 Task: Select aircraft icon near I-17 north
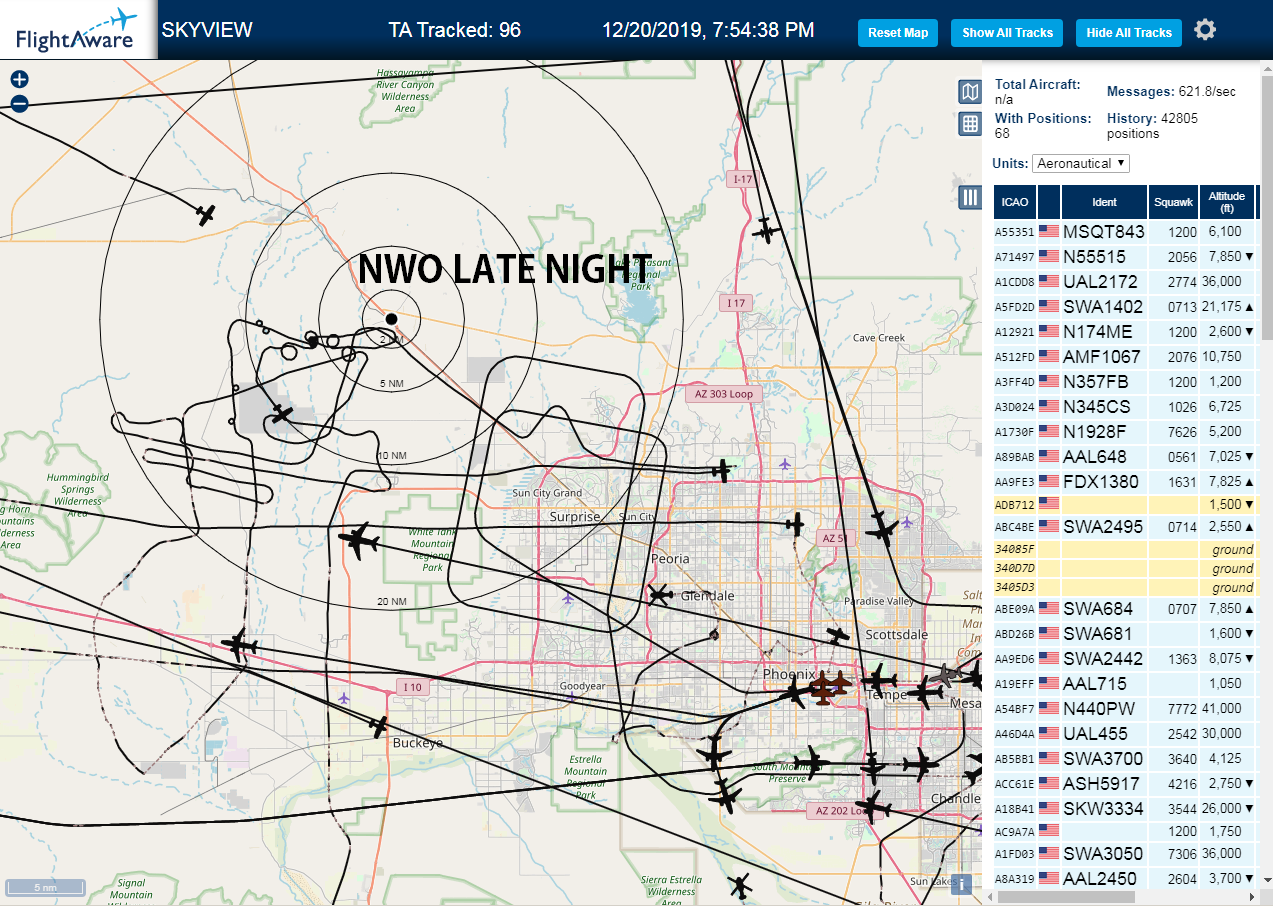coord(765,231)
